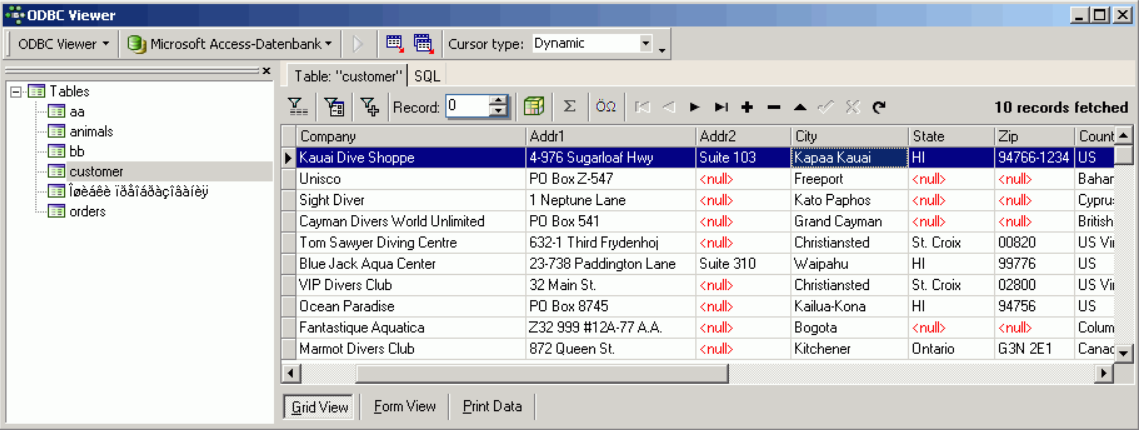Insert record with the plus icon
Image resolution: width=1140 pixels, height=431 pixels.
[747, 107]
